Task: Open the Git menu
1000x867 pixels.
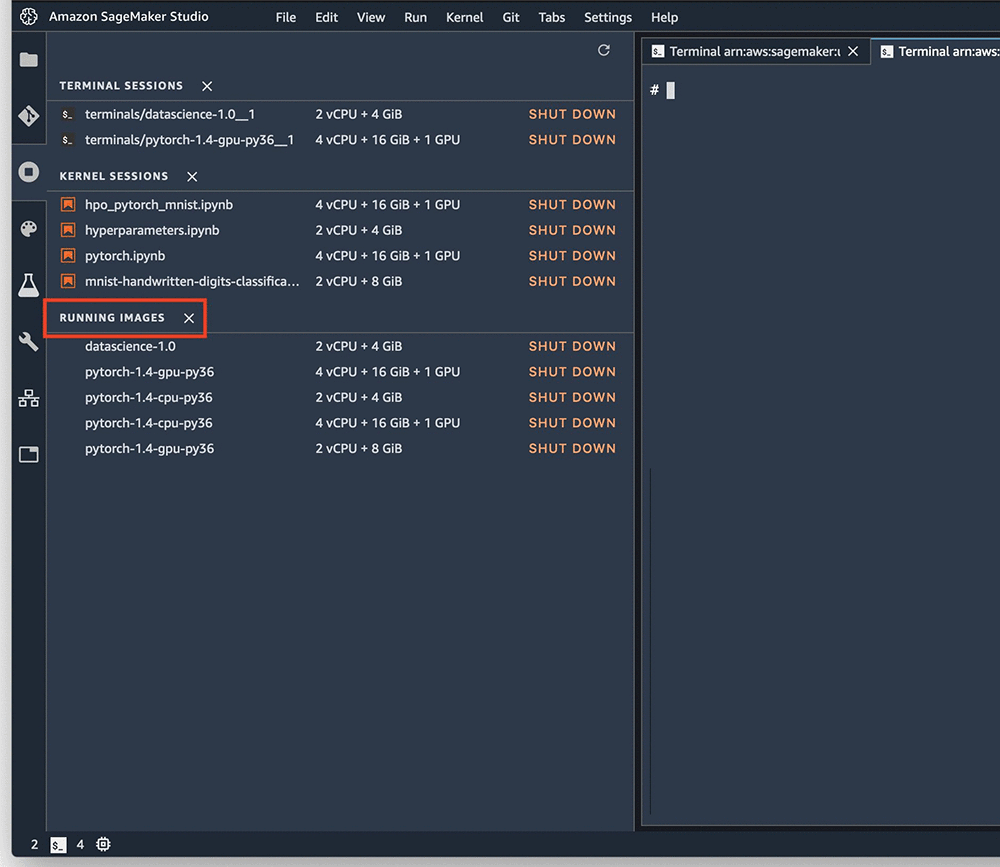Action: pos(511,17)
